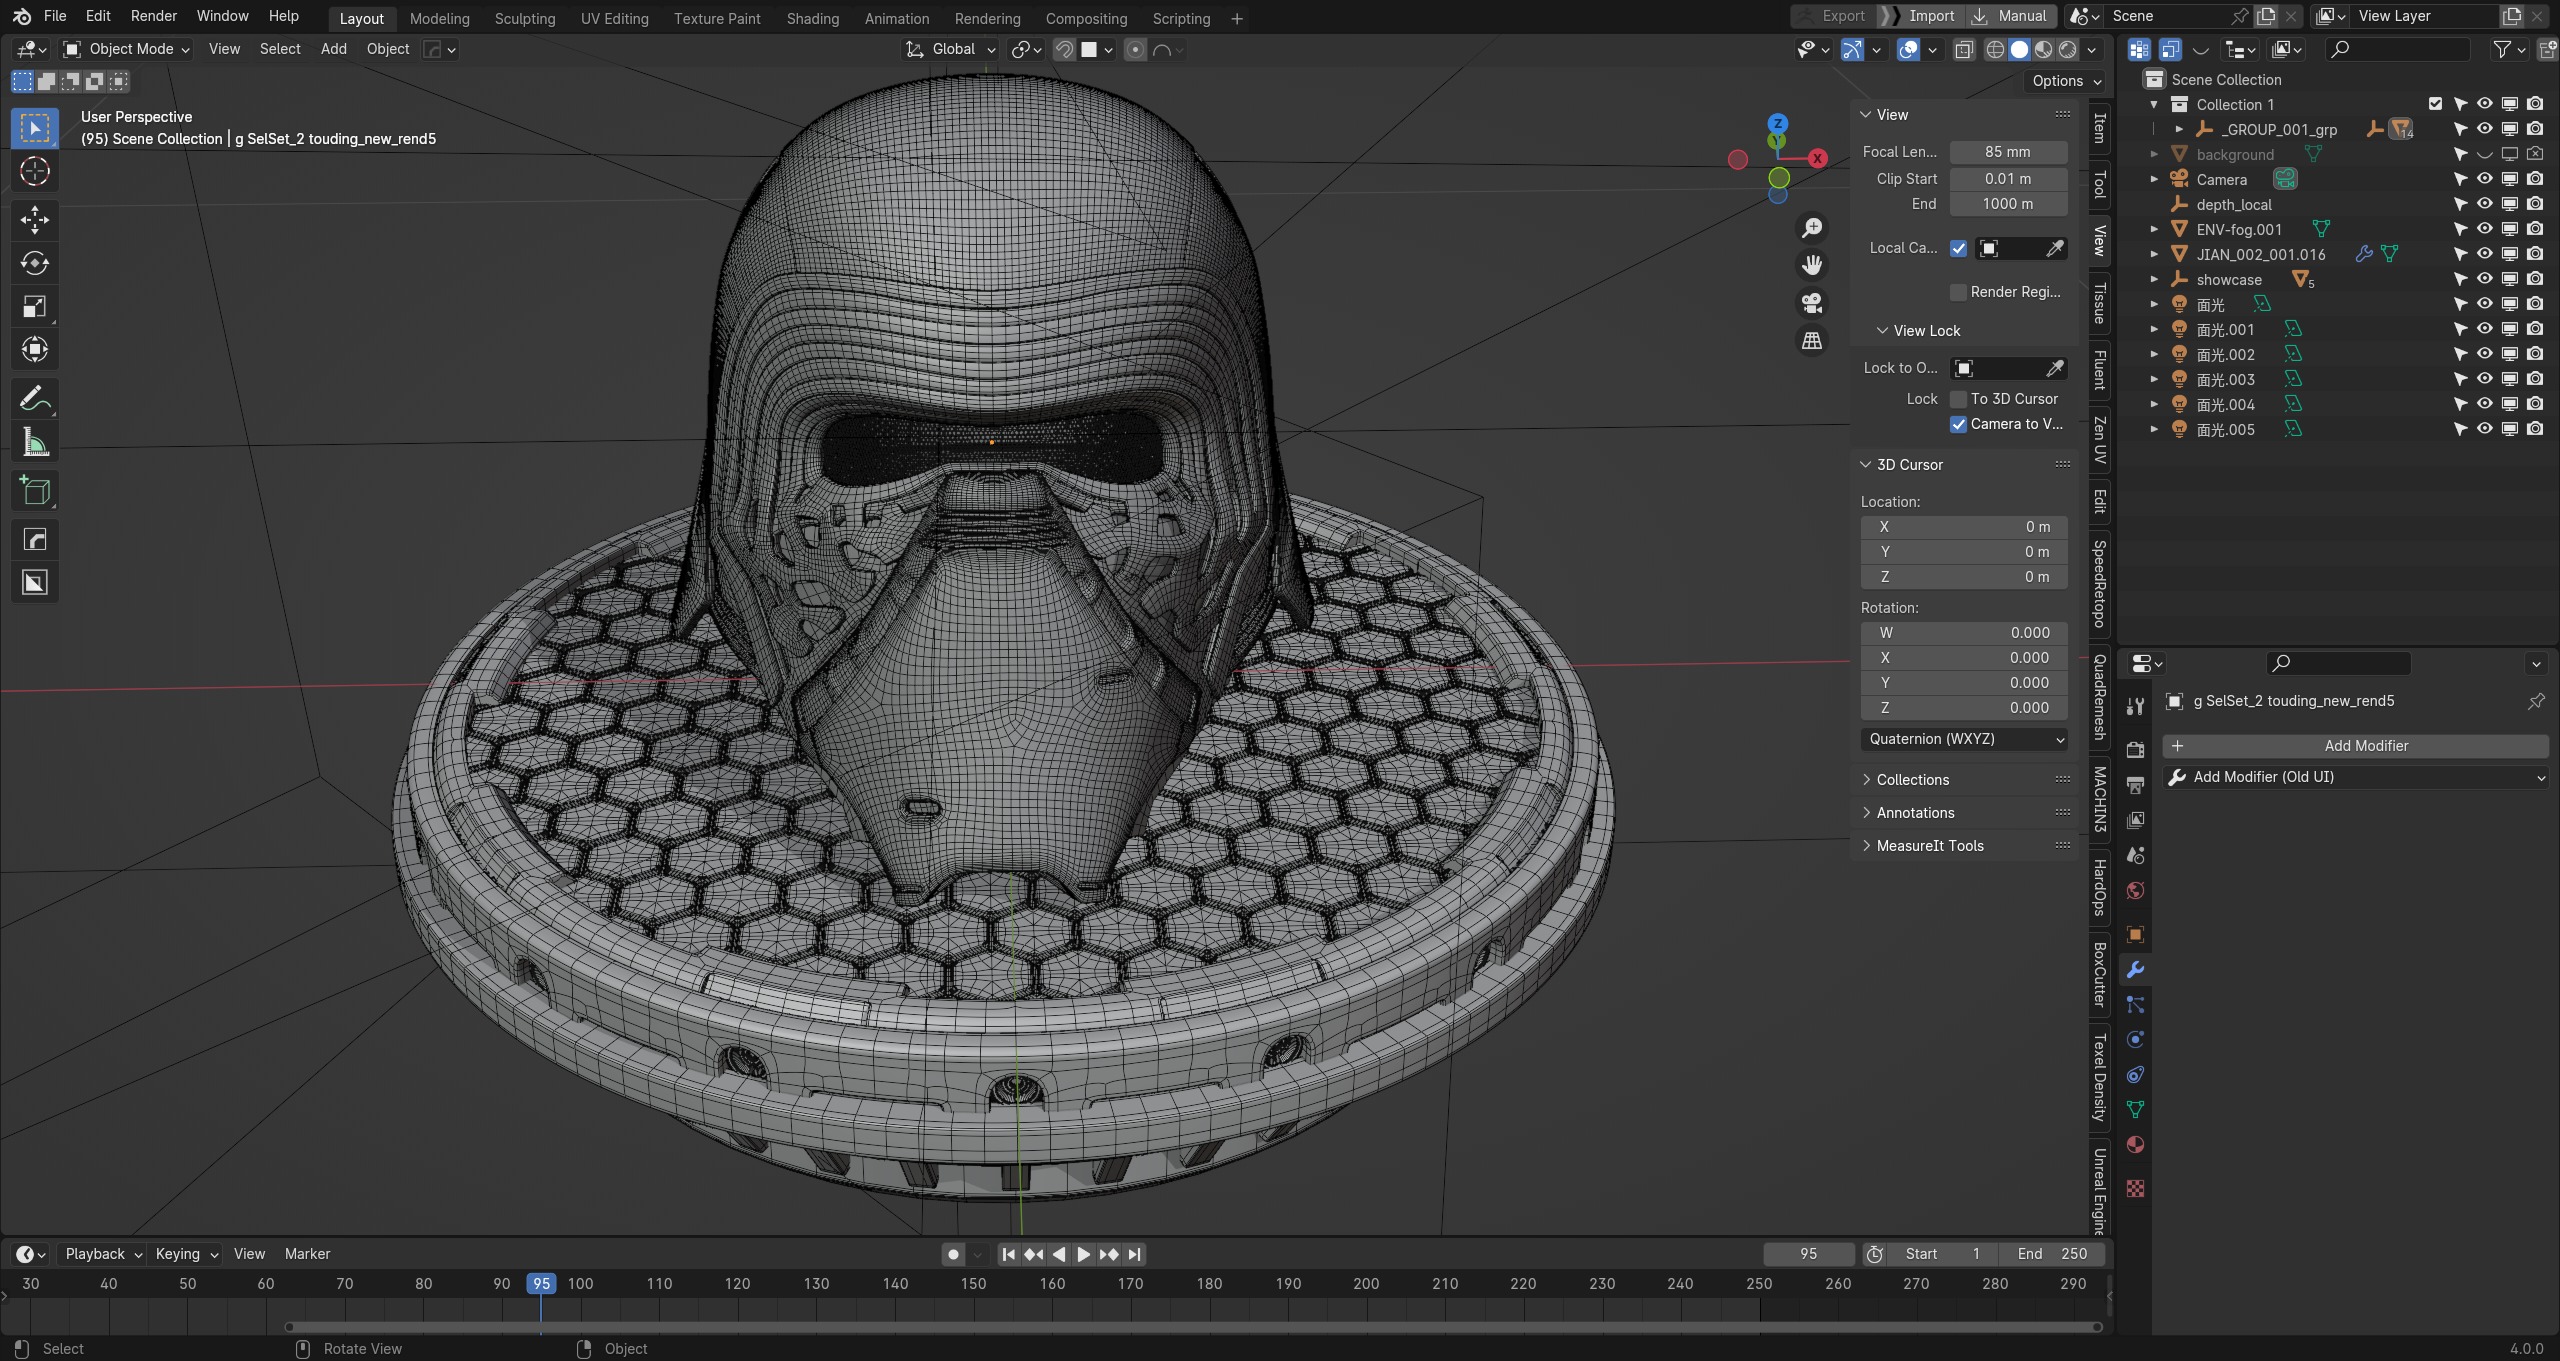Viewport: 2560px width, 1361px height.
Task: Hide showcase object in viewport
Action: click(x=2484, y=279)
